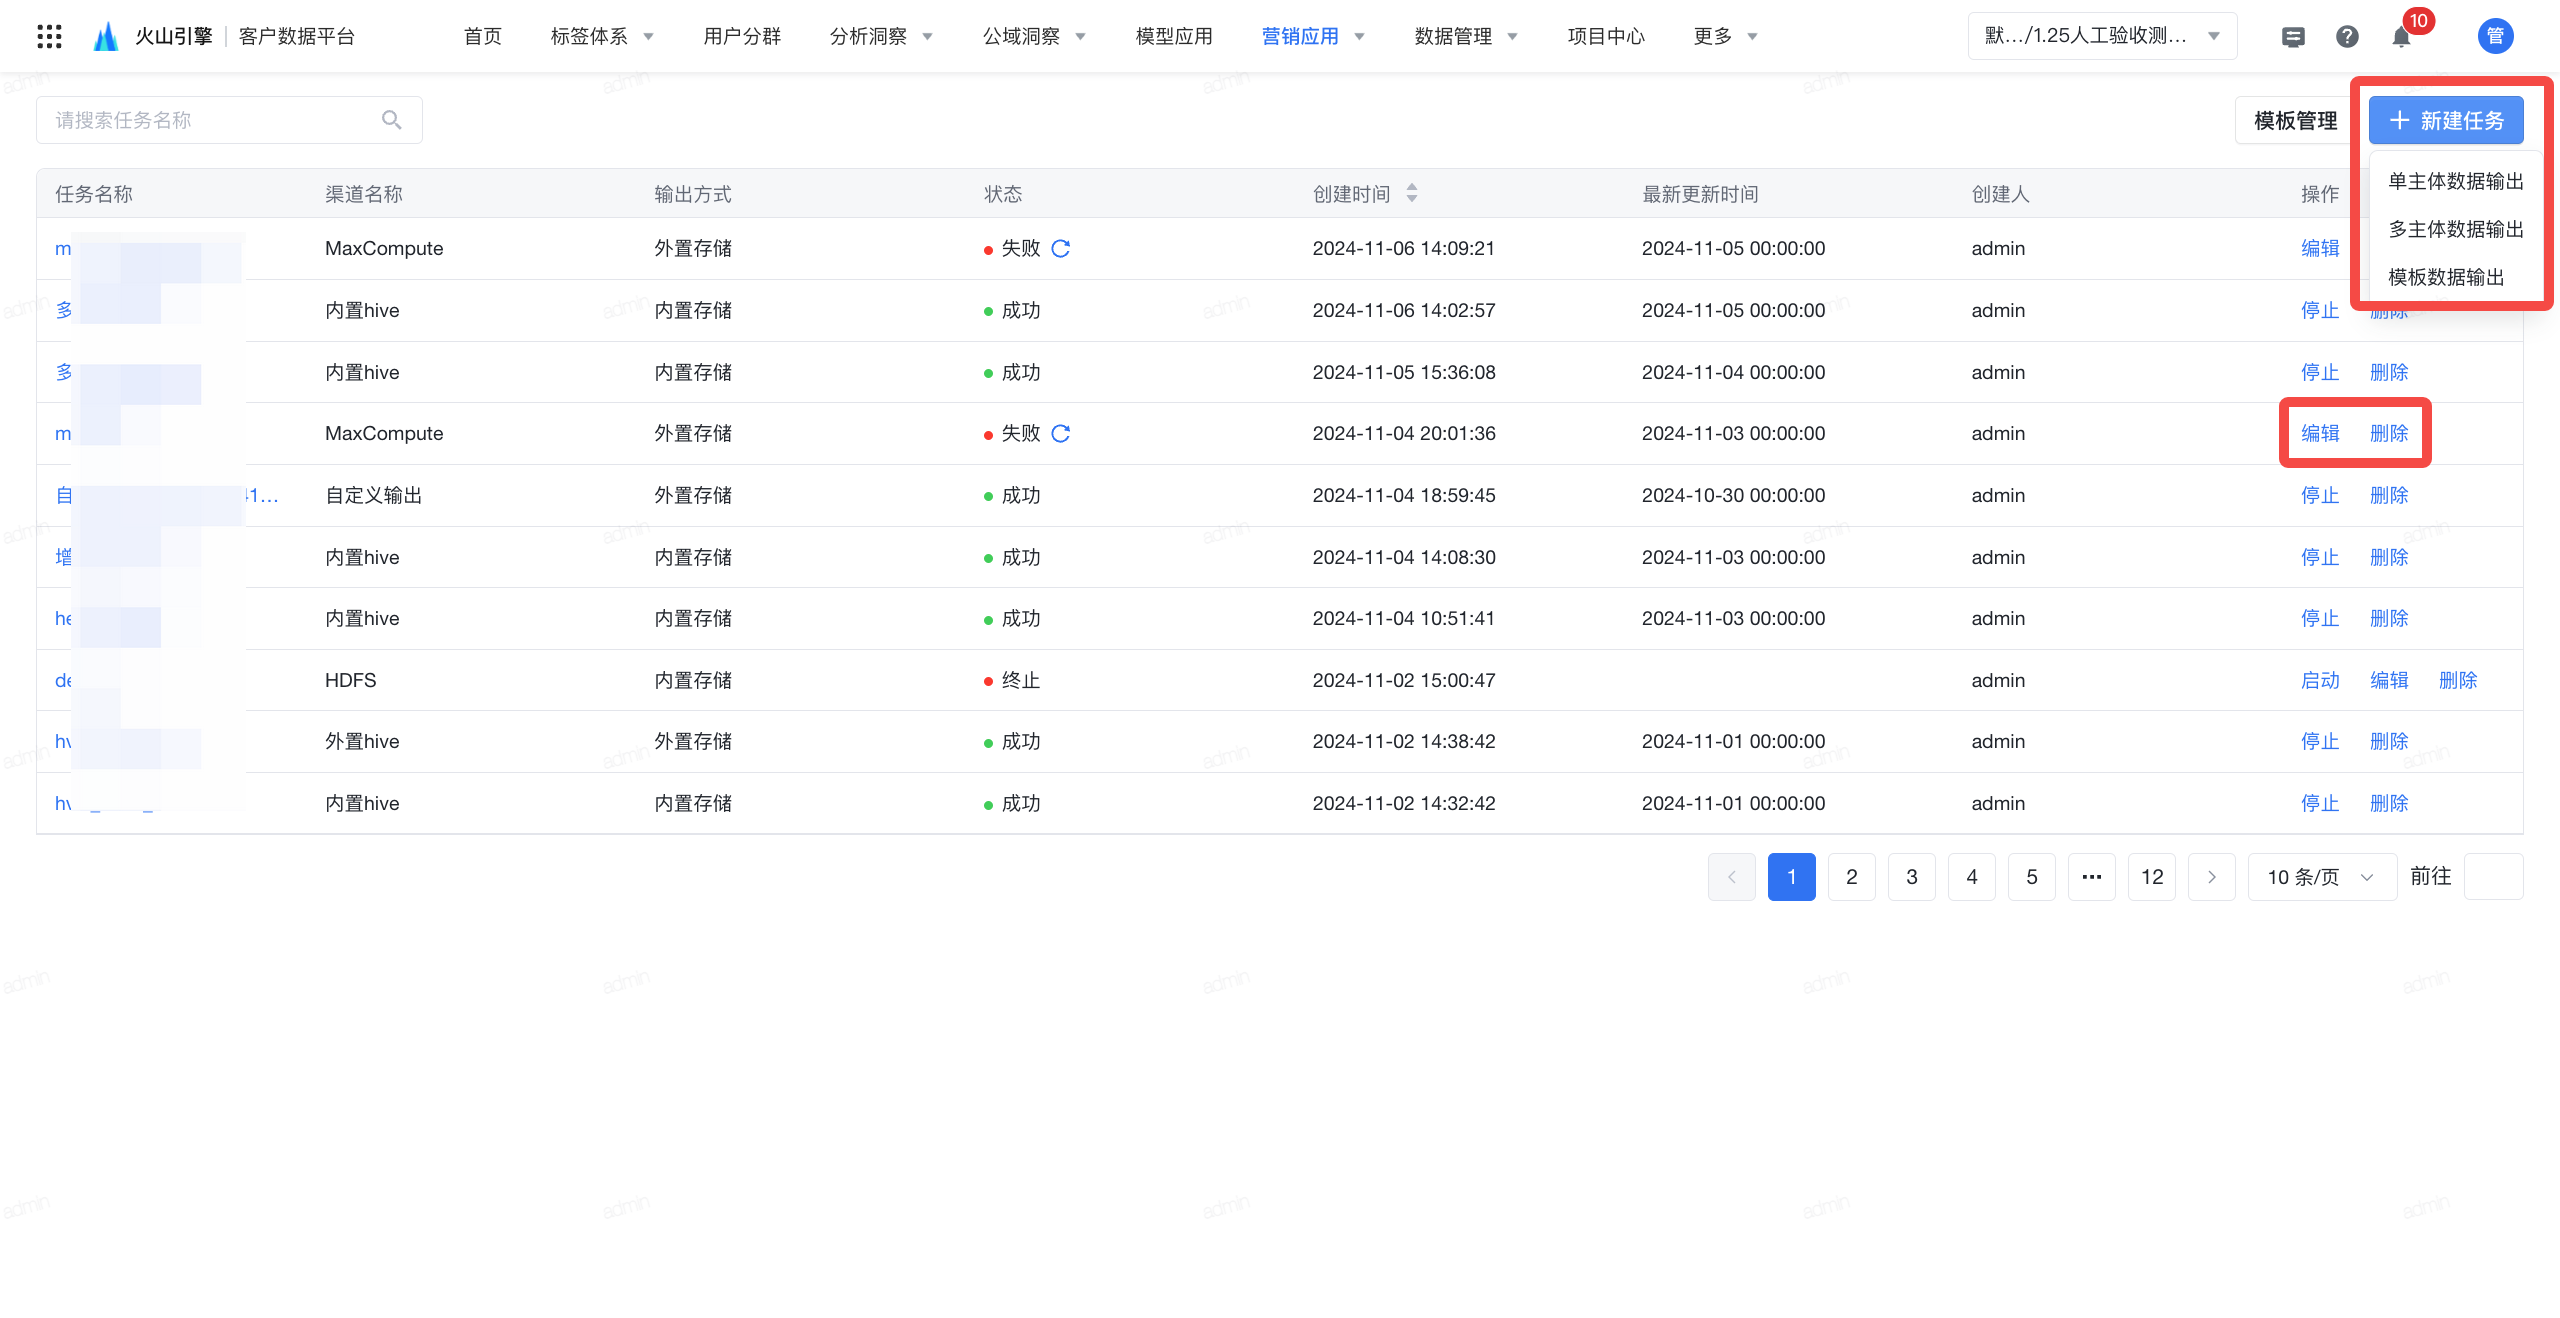Open the project selector dropdown
The height and width of the screenshot is (1318, 2560).
tap(2102, 36)
